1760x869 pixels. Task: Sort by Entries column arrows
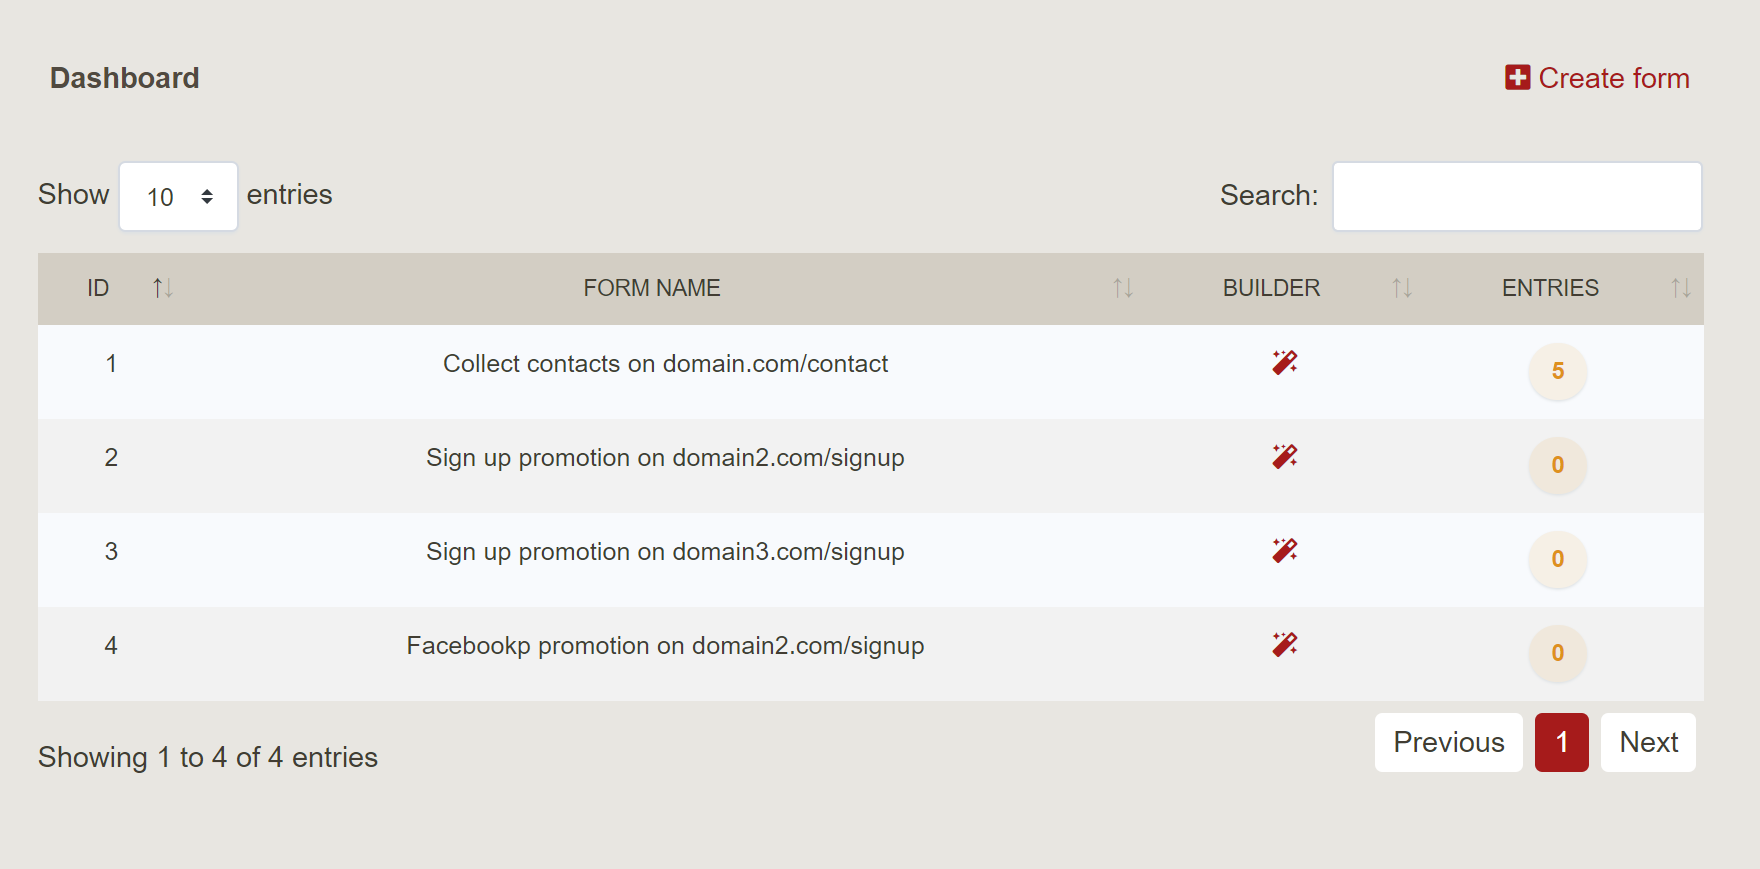(x=1680, y=288)
